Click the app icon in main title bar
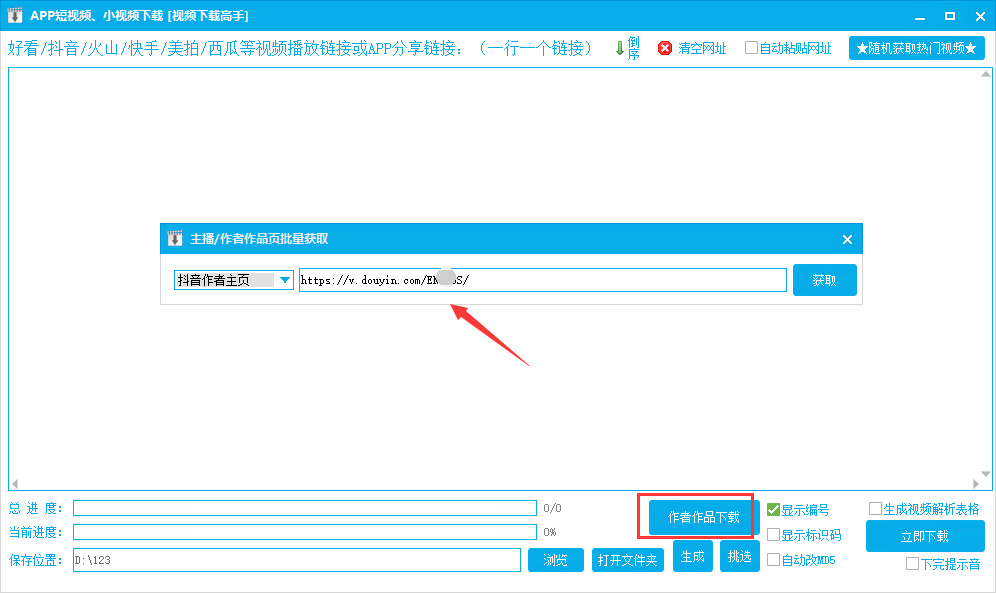The height and width of the screenshot is (593, 996). (x=15, y=15)
